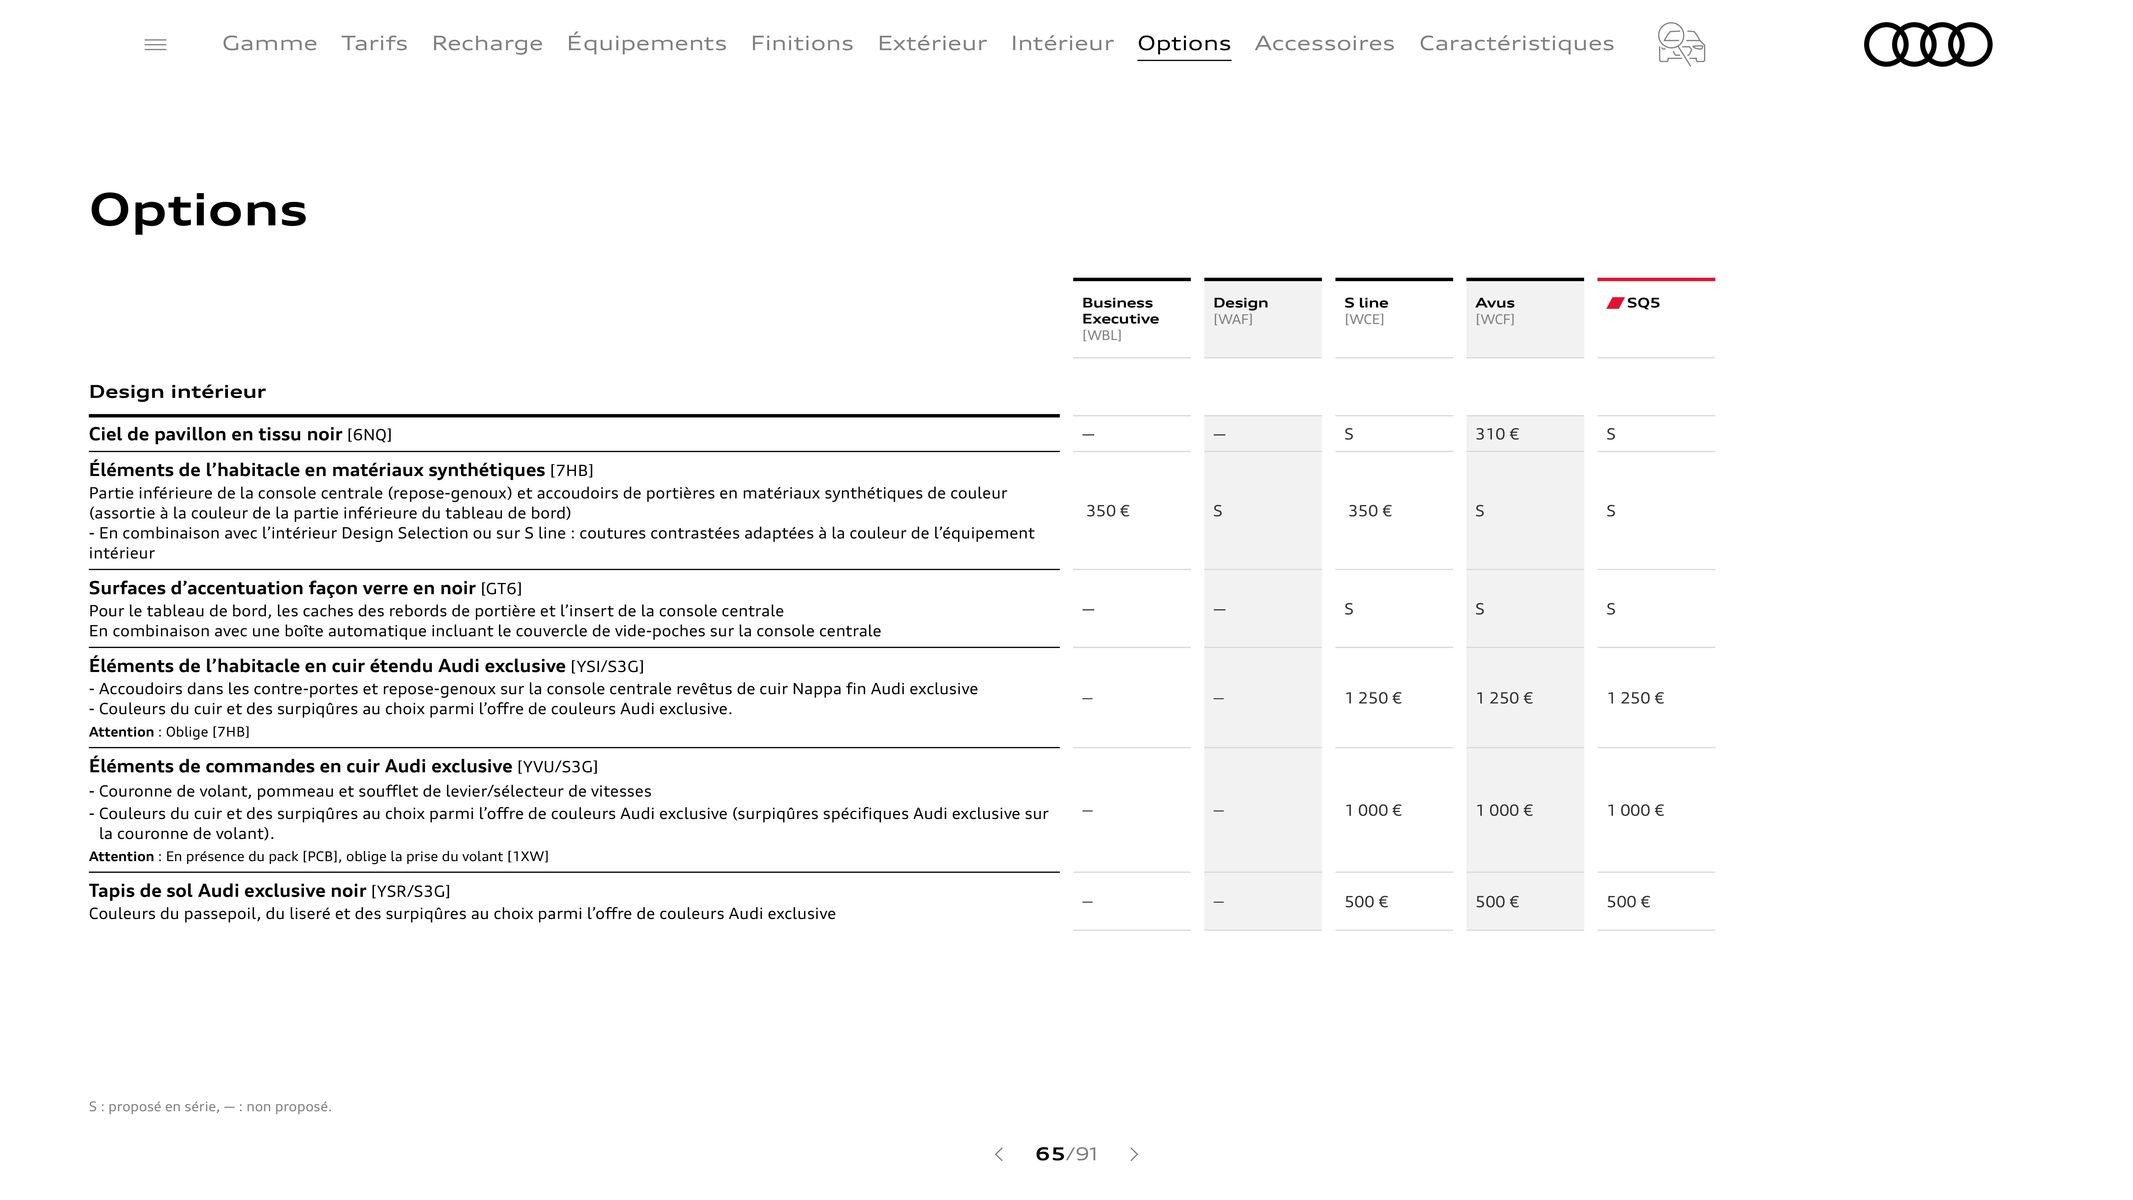
Task: Select Tapis de sol Audi exclusive noir title
Action: [269, 891]
